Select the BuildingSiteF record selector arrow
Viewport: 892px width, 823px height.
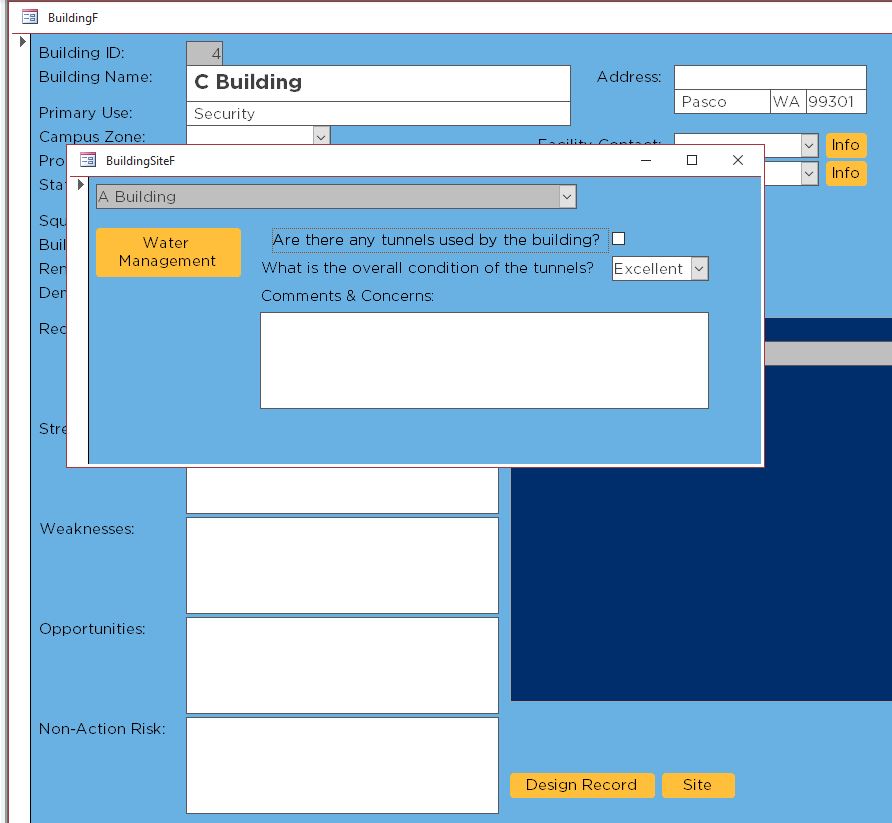(81, 185)
